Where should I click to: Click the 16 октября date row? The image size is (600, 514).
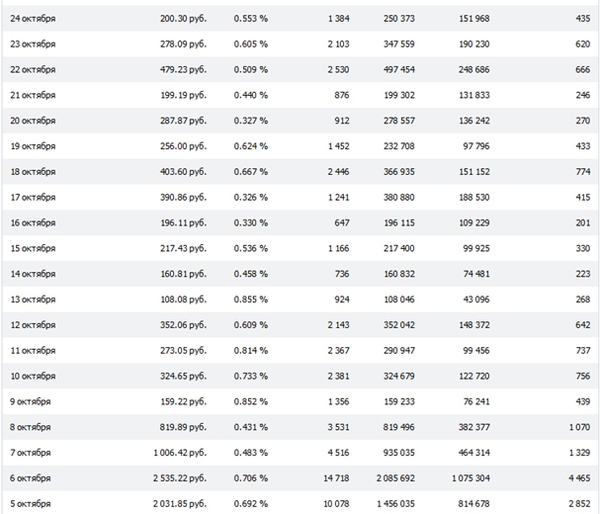point(32,223)
